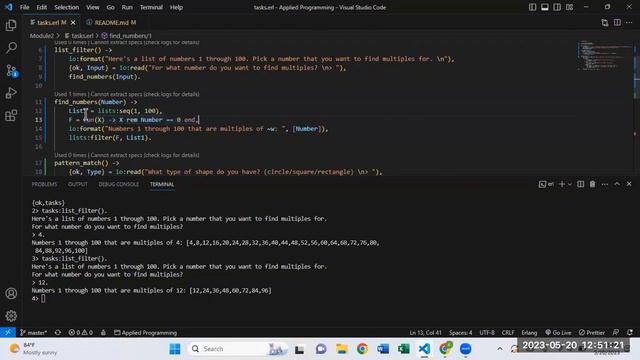The width and height of the screenshot is (640, 360).
Task: Open the Help menu
Action: coord(176,7)
